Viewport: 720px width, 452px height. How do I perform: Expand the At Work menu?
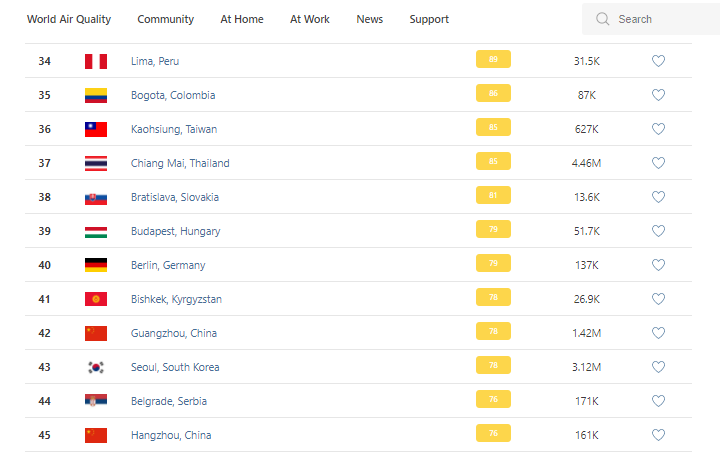coord(310,19)
